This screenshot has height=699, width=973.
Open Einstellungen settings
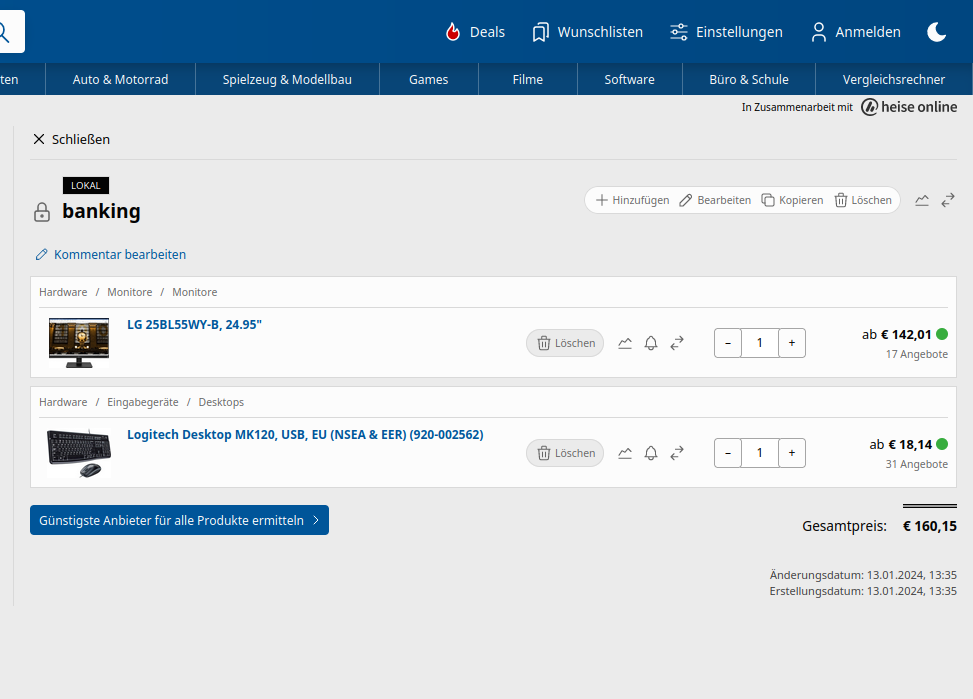727,32
